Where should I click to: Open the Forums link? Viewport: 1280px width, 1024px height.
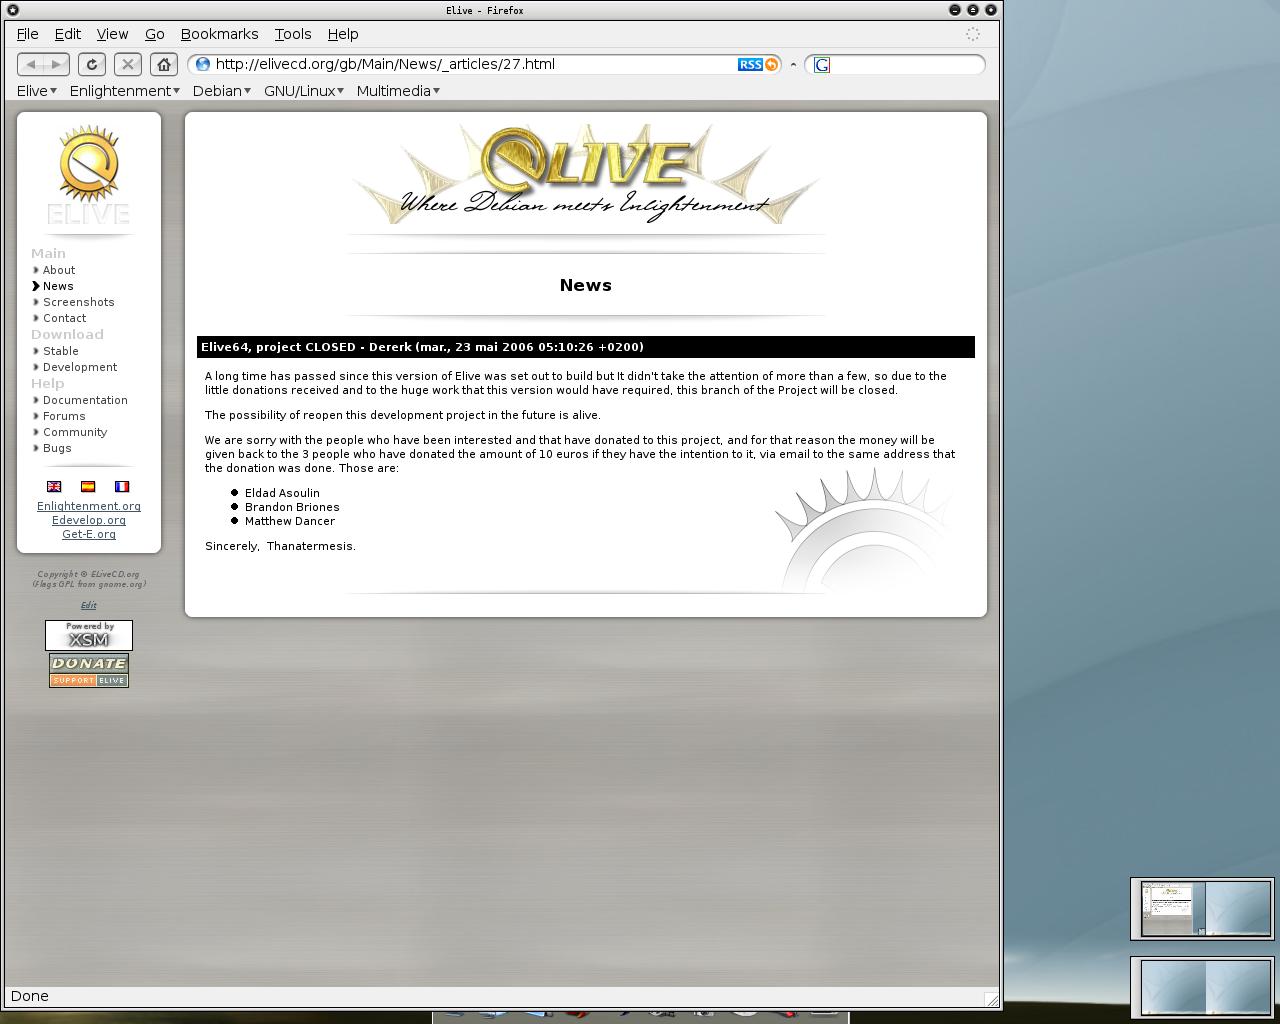coord(64,416)
